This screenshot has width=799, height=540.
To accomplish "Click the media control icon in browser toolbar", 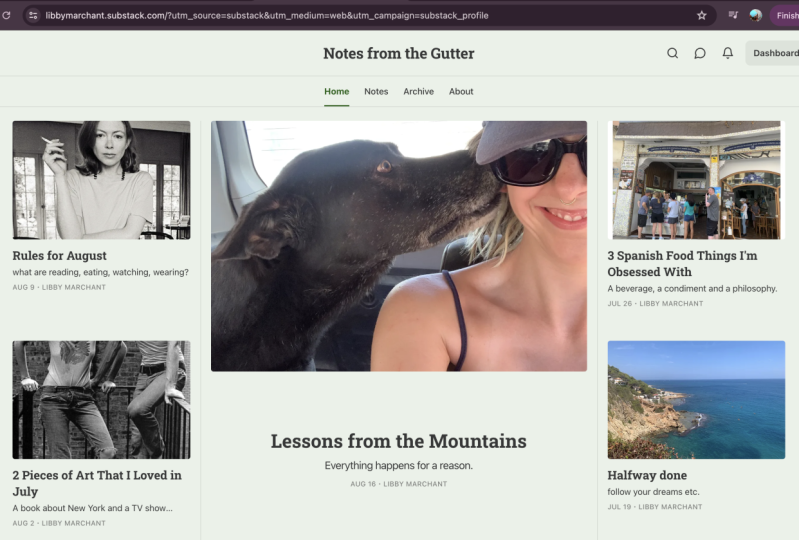I will 733,15.
